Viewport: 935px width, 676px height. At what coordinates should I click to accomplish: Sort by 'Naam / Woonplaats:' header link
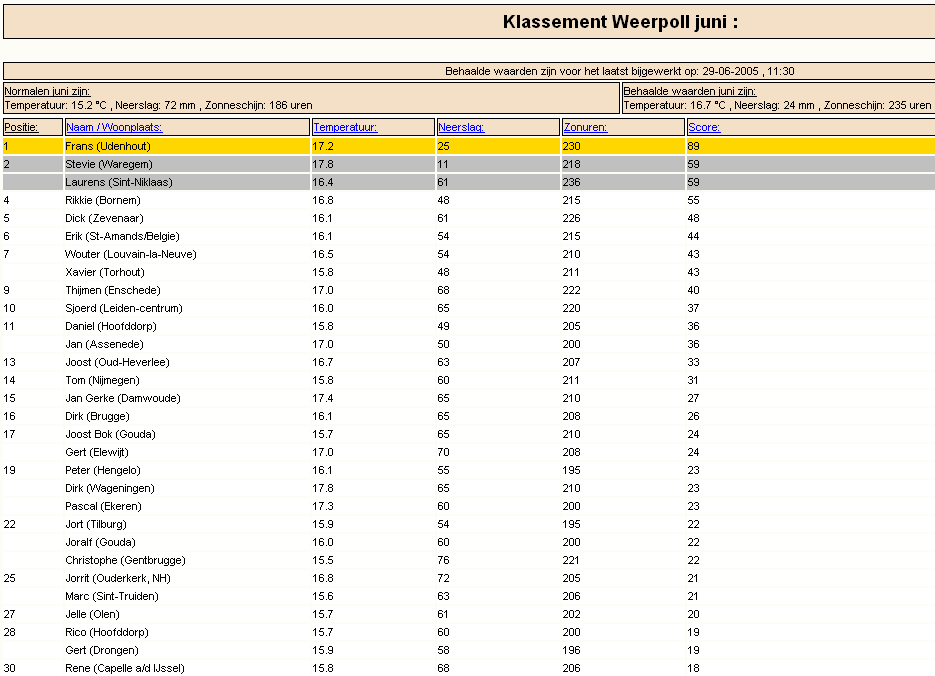tap(113, 127)
